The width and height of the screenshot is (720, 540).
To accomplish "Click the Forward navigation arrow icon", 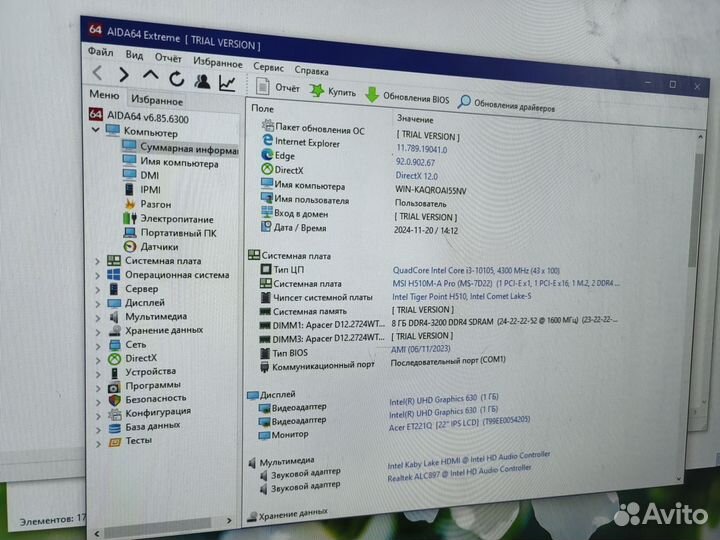I will click(x=124, y=75).
